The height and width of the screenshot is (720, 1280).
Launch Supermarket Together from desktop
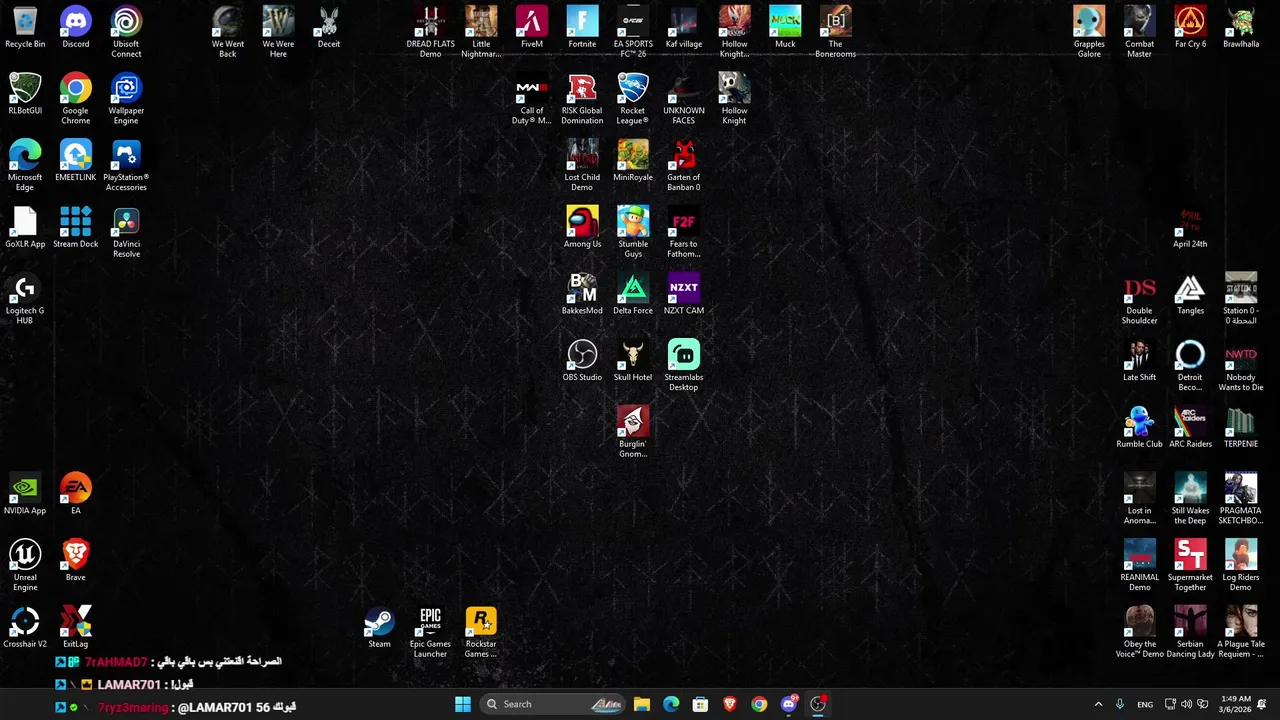(1190, 566)
